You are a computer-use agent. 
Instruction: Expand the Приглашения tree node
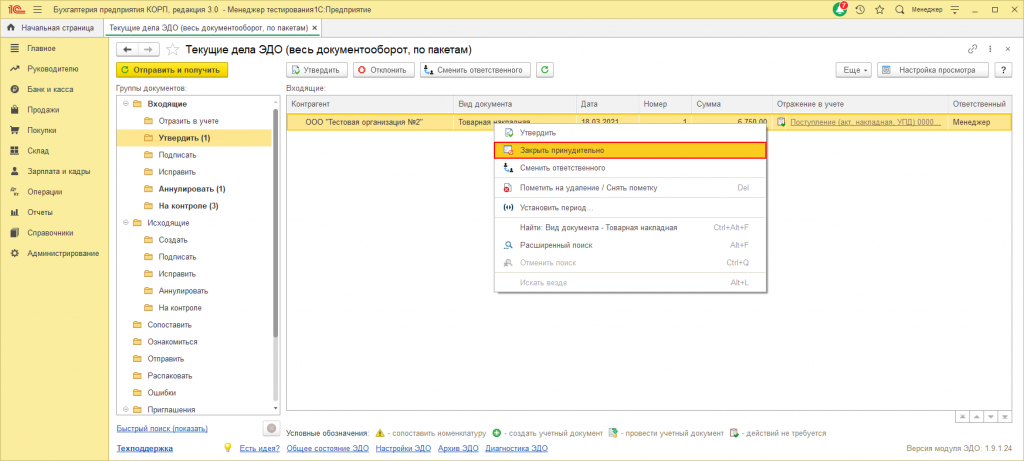(125, 409)
